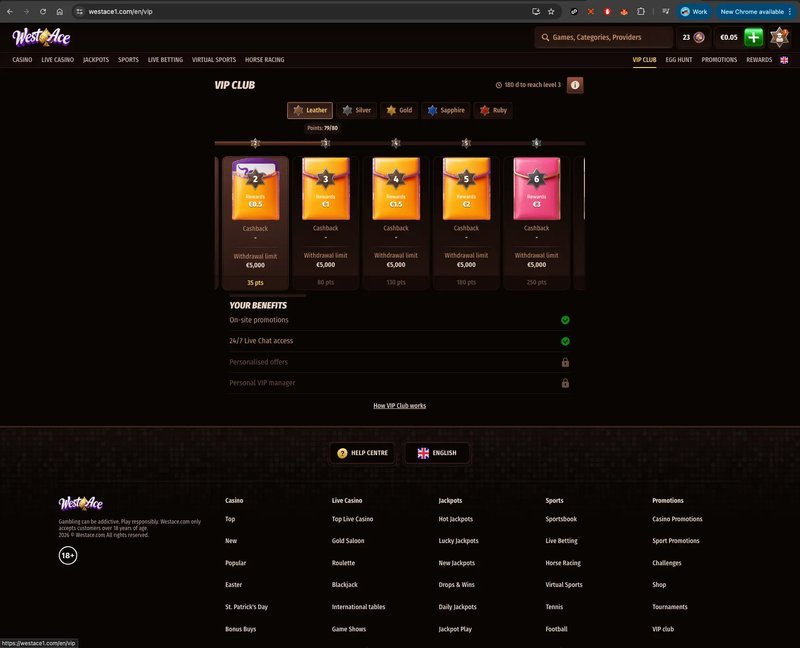800x648 pixels.
Task: Open Chrome media controls icon
Action: [665, 11]
